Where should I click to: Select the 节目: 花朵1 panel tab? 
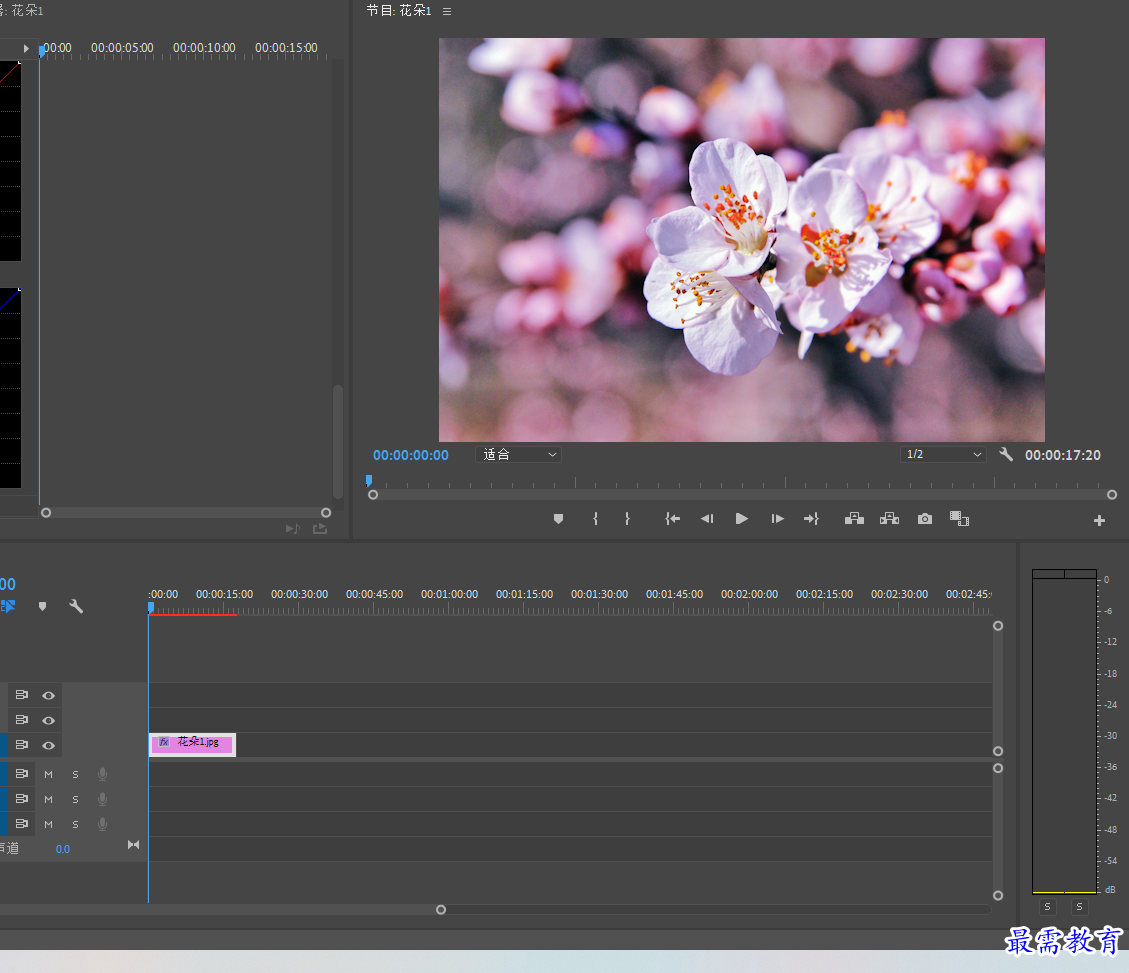pos(399,11)
